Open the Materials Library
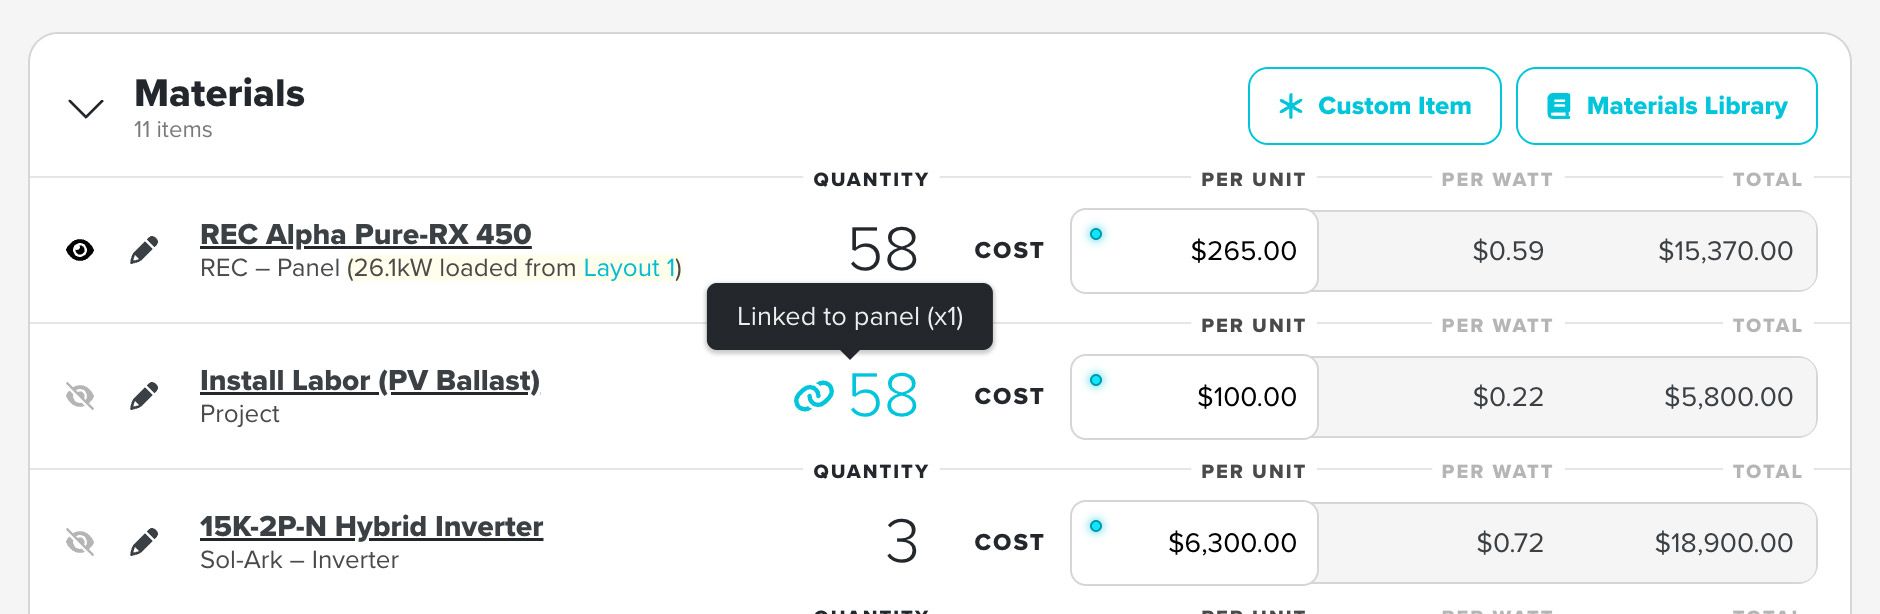The image size is (1880, 614). pyautogui.click(x=1666, y=106)
